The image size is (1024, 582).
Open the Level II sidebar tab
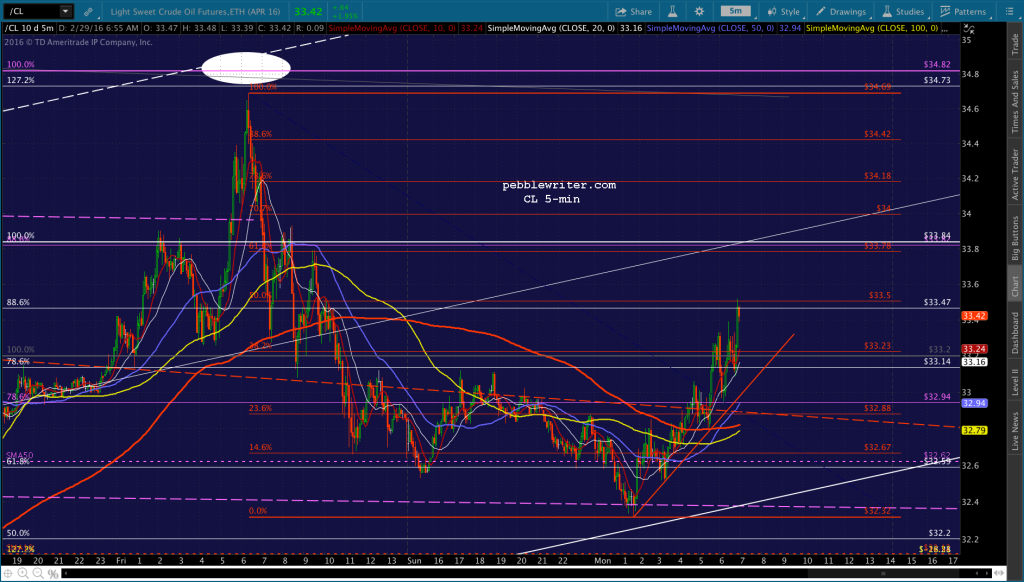pyautogui.click(x=1015, y=382)
